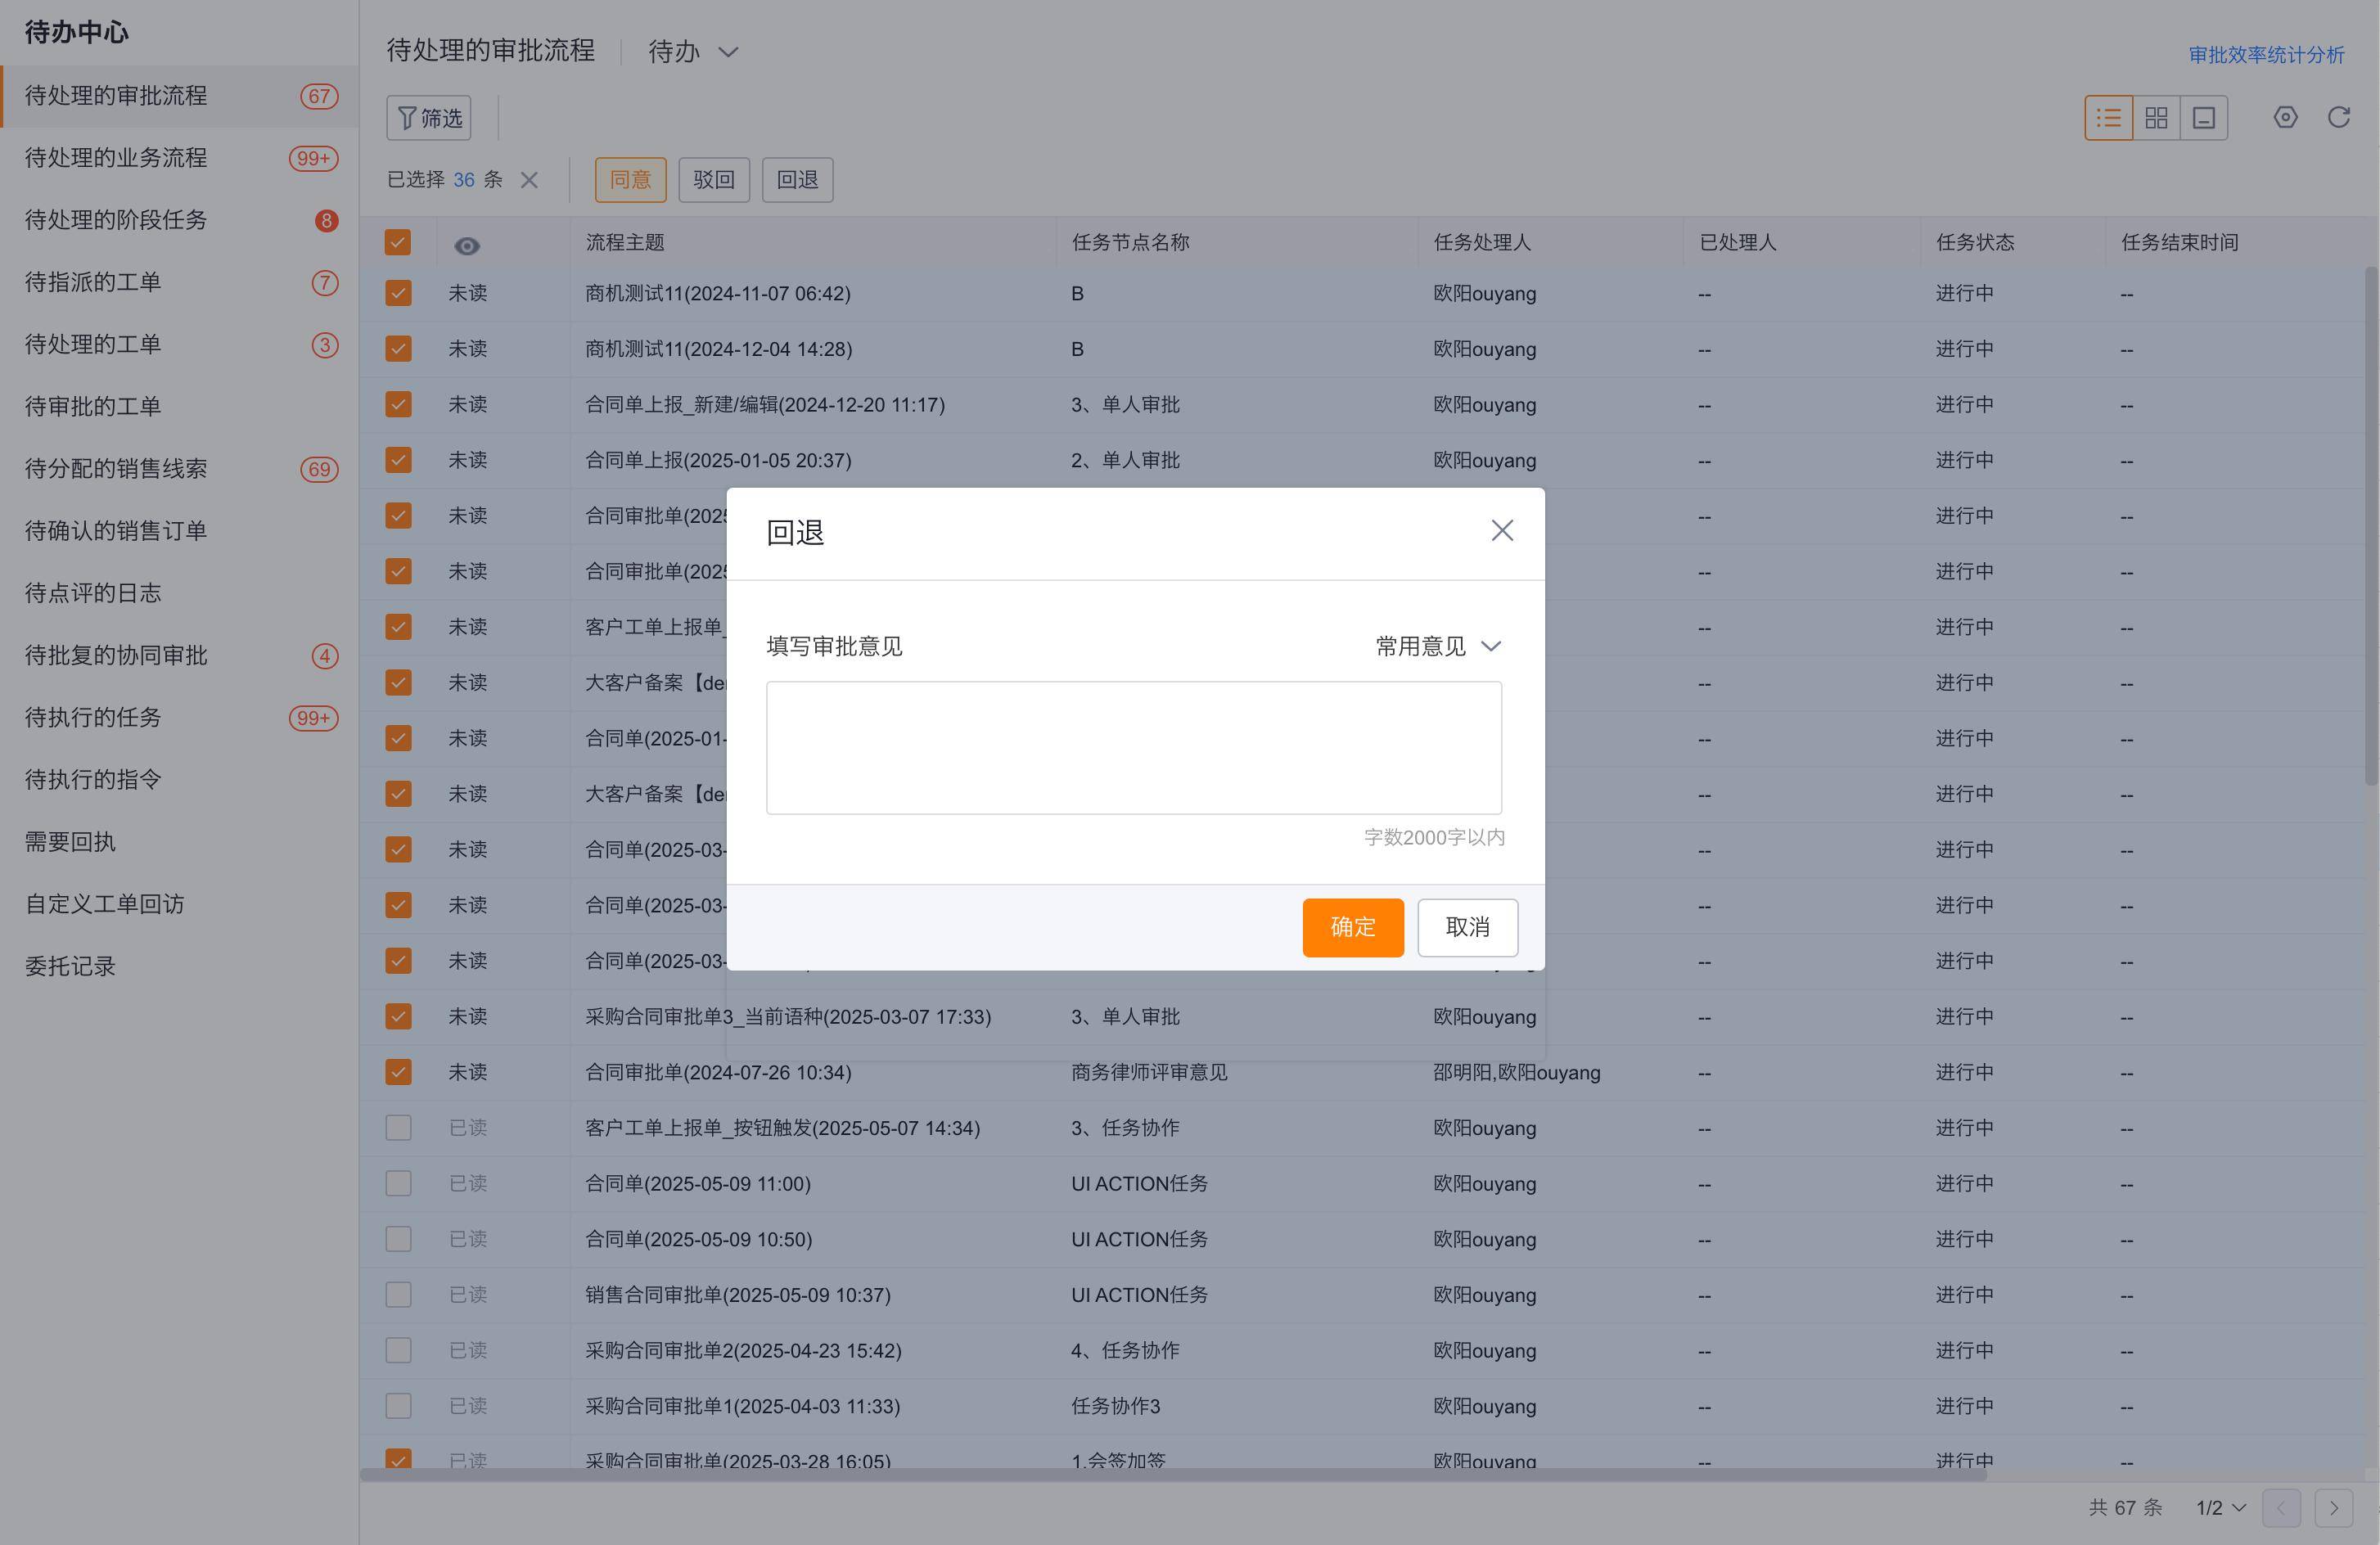Click the list view icon

click(2108, 118)
